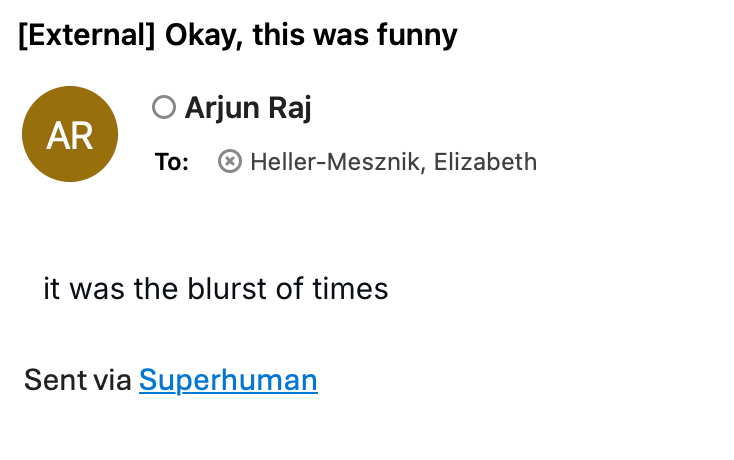Click the surname "Raj" in the sender name

290,108
